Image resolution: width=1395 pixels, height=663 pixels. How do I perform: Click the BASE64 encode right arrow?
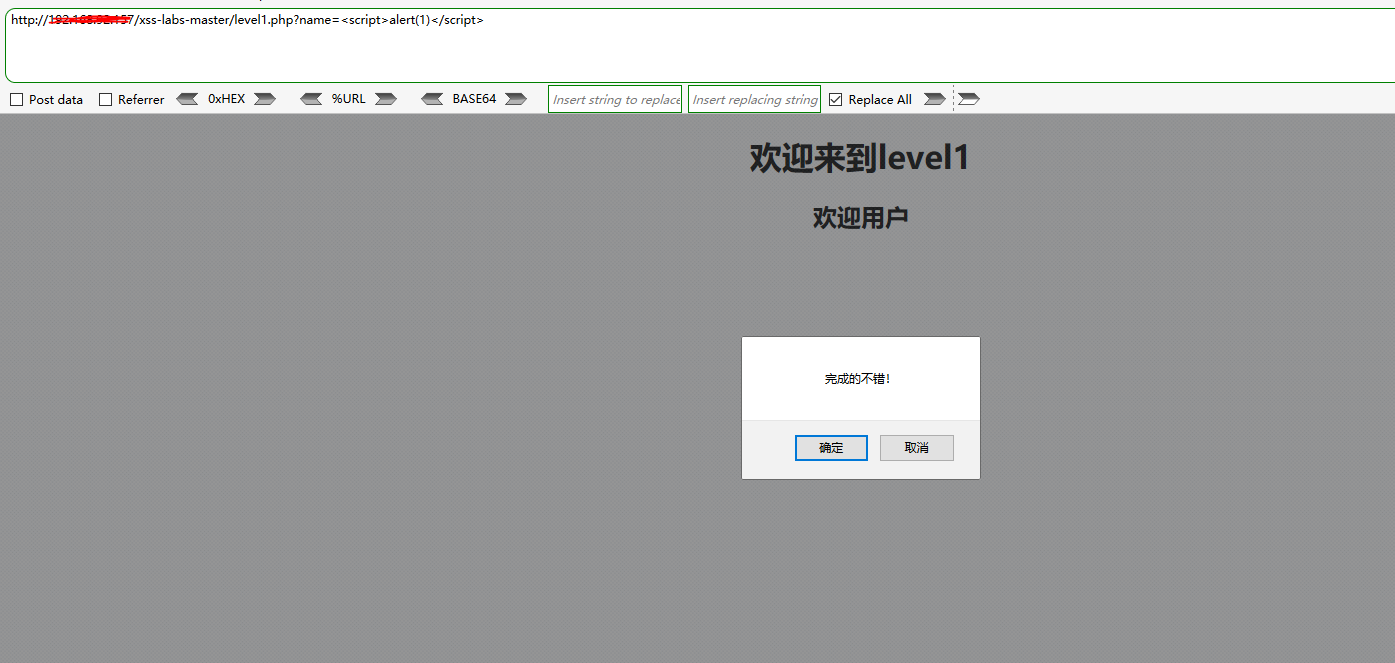516,99
